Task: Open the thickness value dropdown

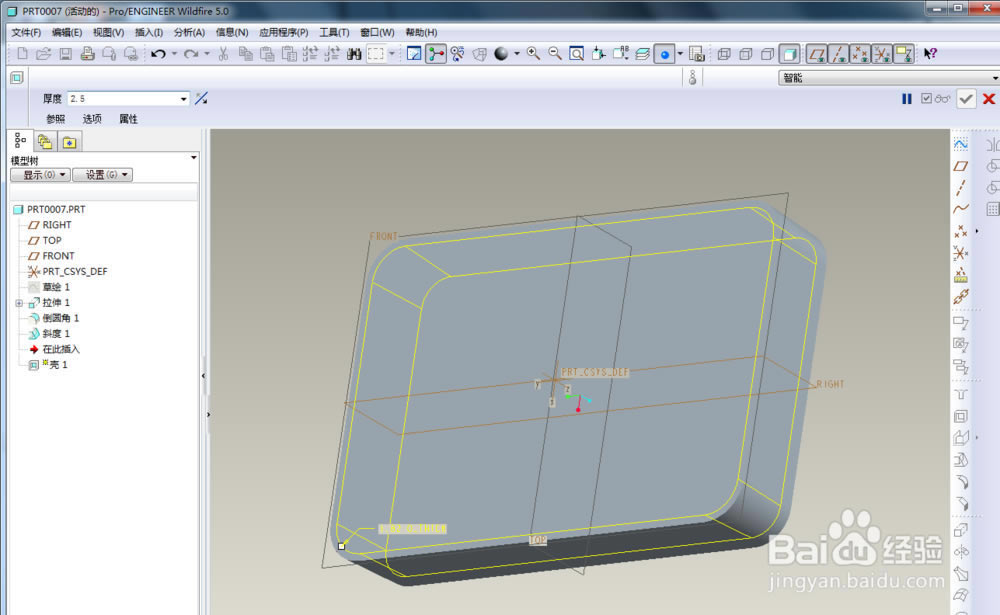Action: tap(184, 99)
